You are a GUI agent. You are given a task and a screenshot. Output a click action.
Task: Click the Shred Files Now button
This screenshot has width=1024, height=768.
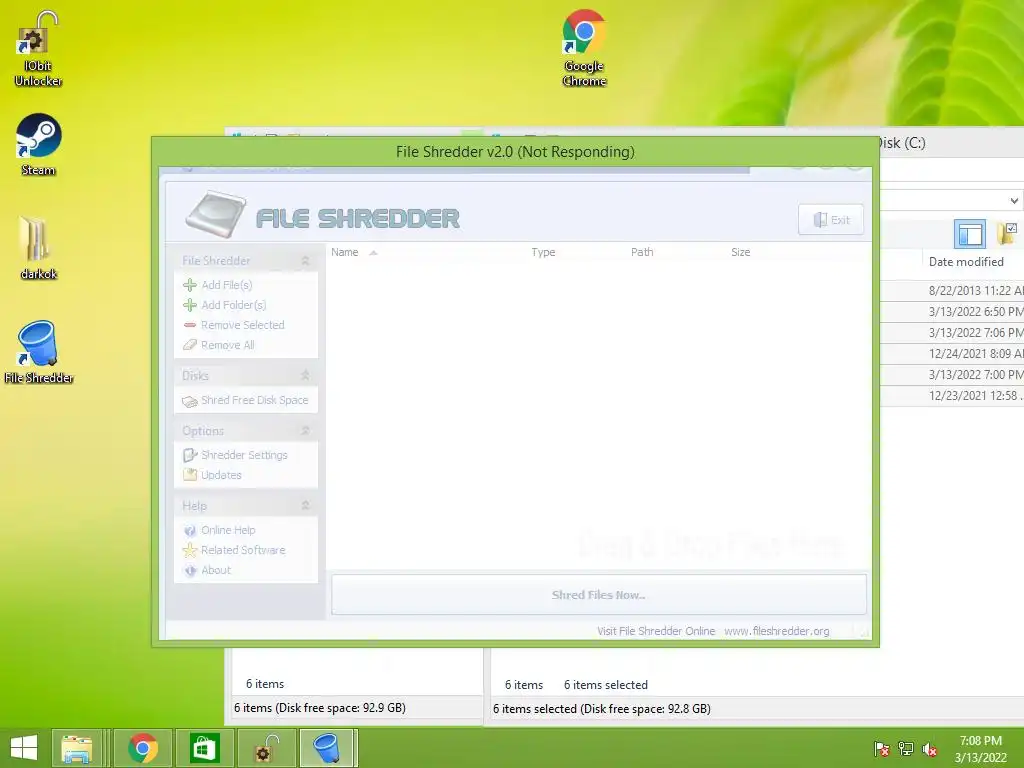[x=599, y=594]
